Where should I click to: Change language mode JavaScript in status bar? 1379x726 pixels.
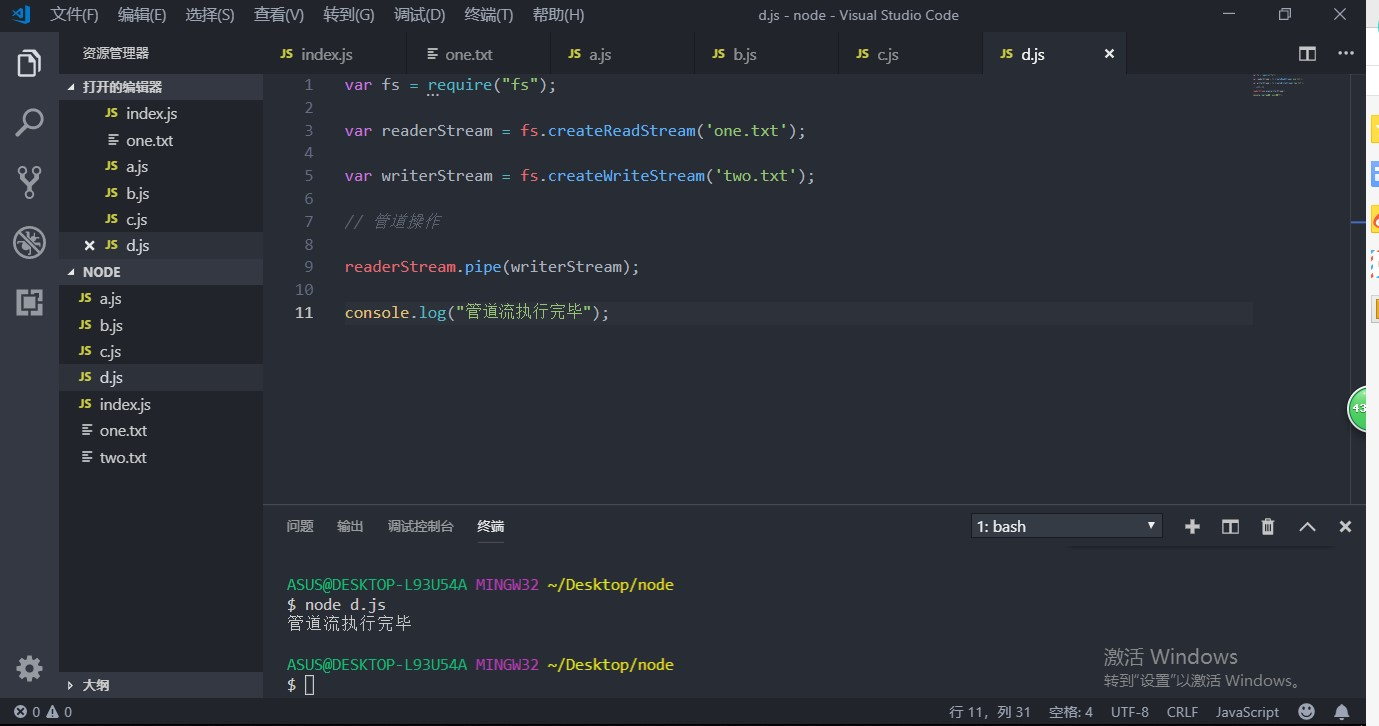point(1247,712)
